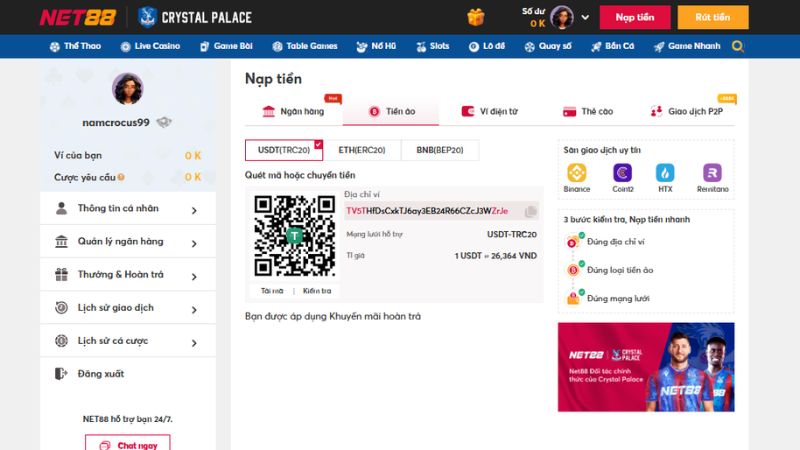Click the NET88 logo
This screenshot has height=450, width=800.
pyautogui.click(x=78, y=17)
